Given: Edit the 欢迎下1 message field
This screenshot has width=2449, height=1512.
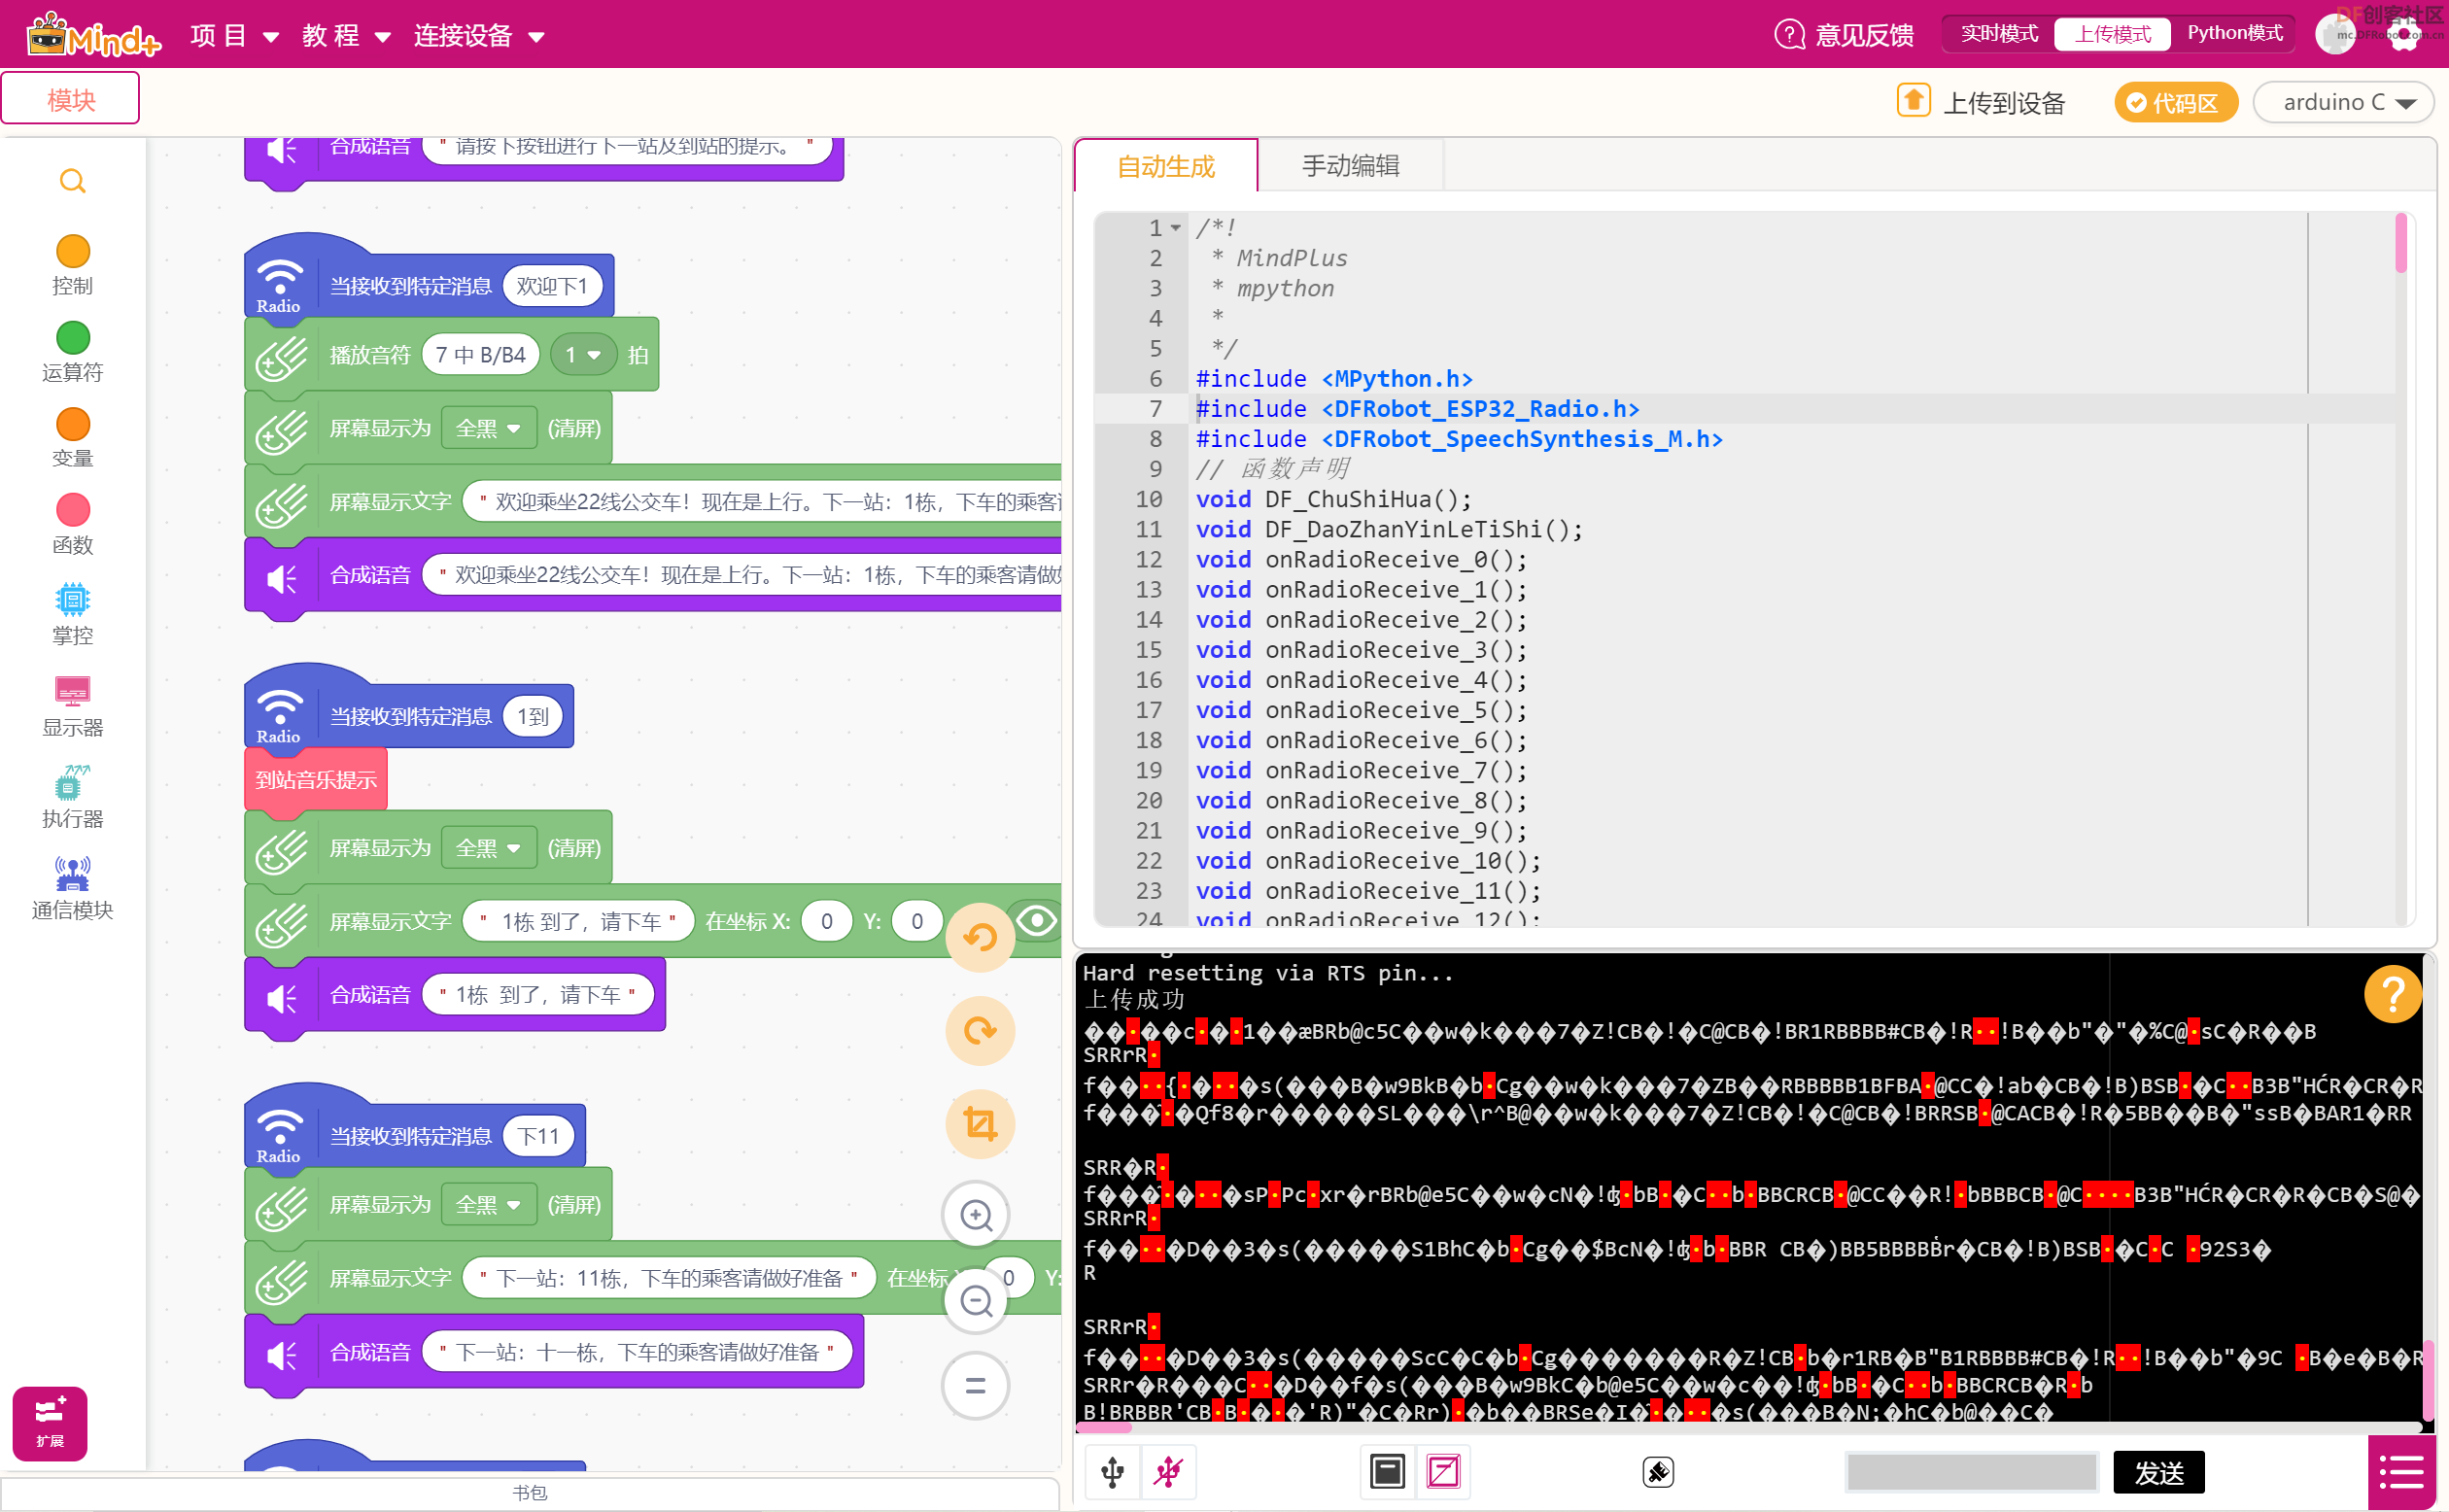Looking at the screenshot, I should click(552, 286).
